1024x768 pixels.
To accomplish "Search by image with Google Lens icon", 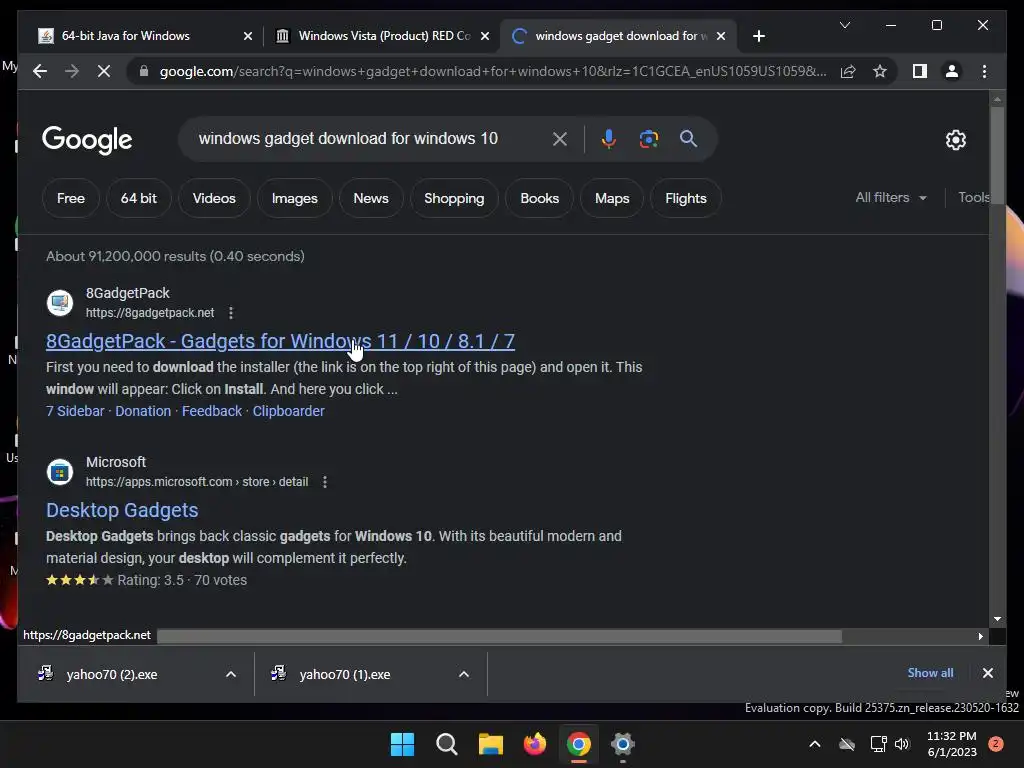I will tap(648, 138).
